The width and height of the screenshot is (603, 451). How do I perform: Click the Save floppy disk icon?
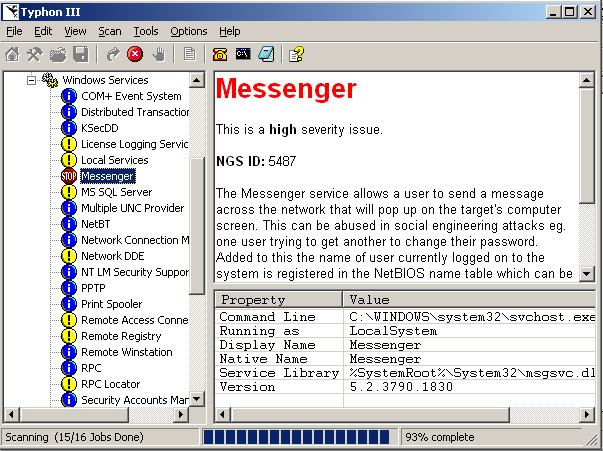(x=81, y=54)
